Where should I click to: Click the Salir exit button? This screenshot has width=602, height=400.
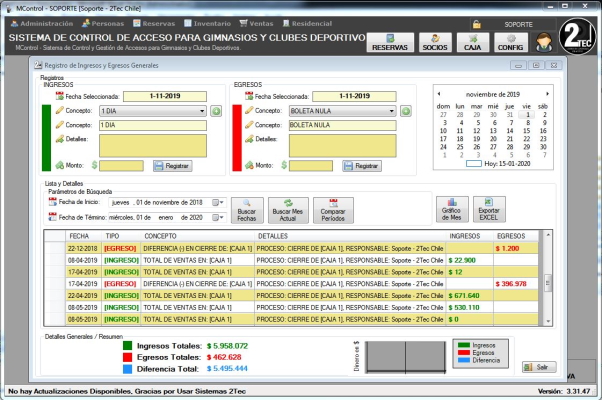click(x=539, y=367)
